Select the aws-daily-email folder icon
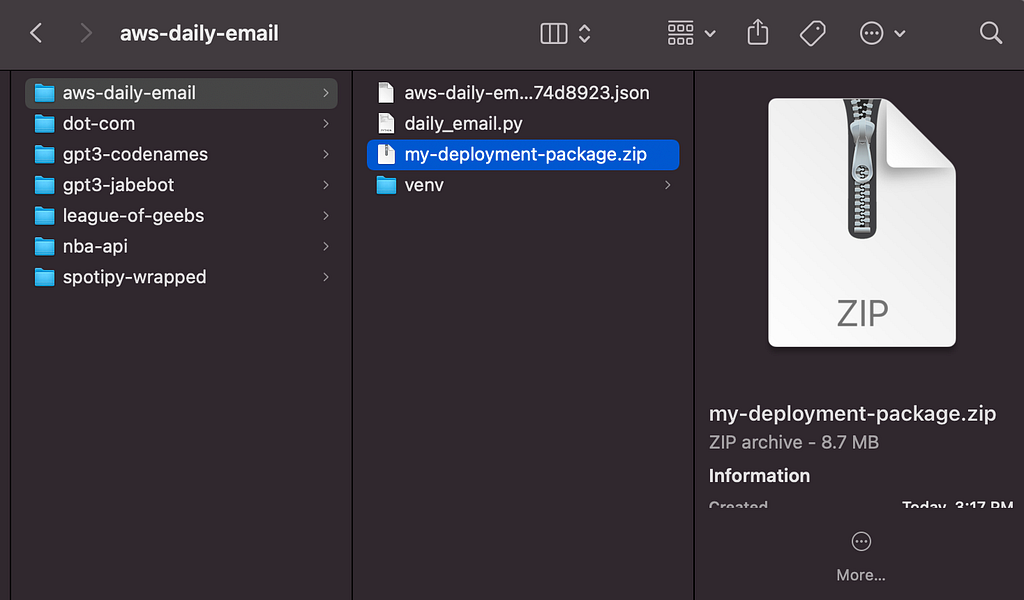 pyautogui.click(x=44, y=93)
